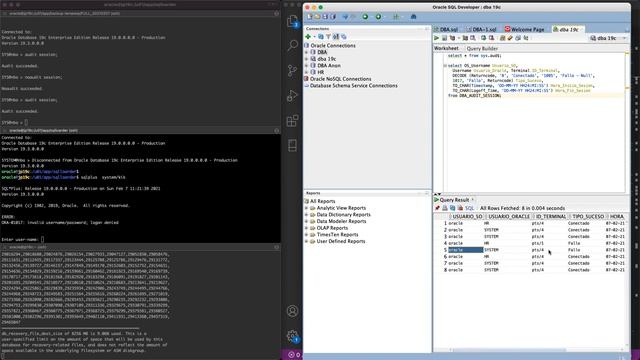Click the Rollback icon in worksheet toolbar
Screen dimensions: 640x360
[x=491, y=38]
